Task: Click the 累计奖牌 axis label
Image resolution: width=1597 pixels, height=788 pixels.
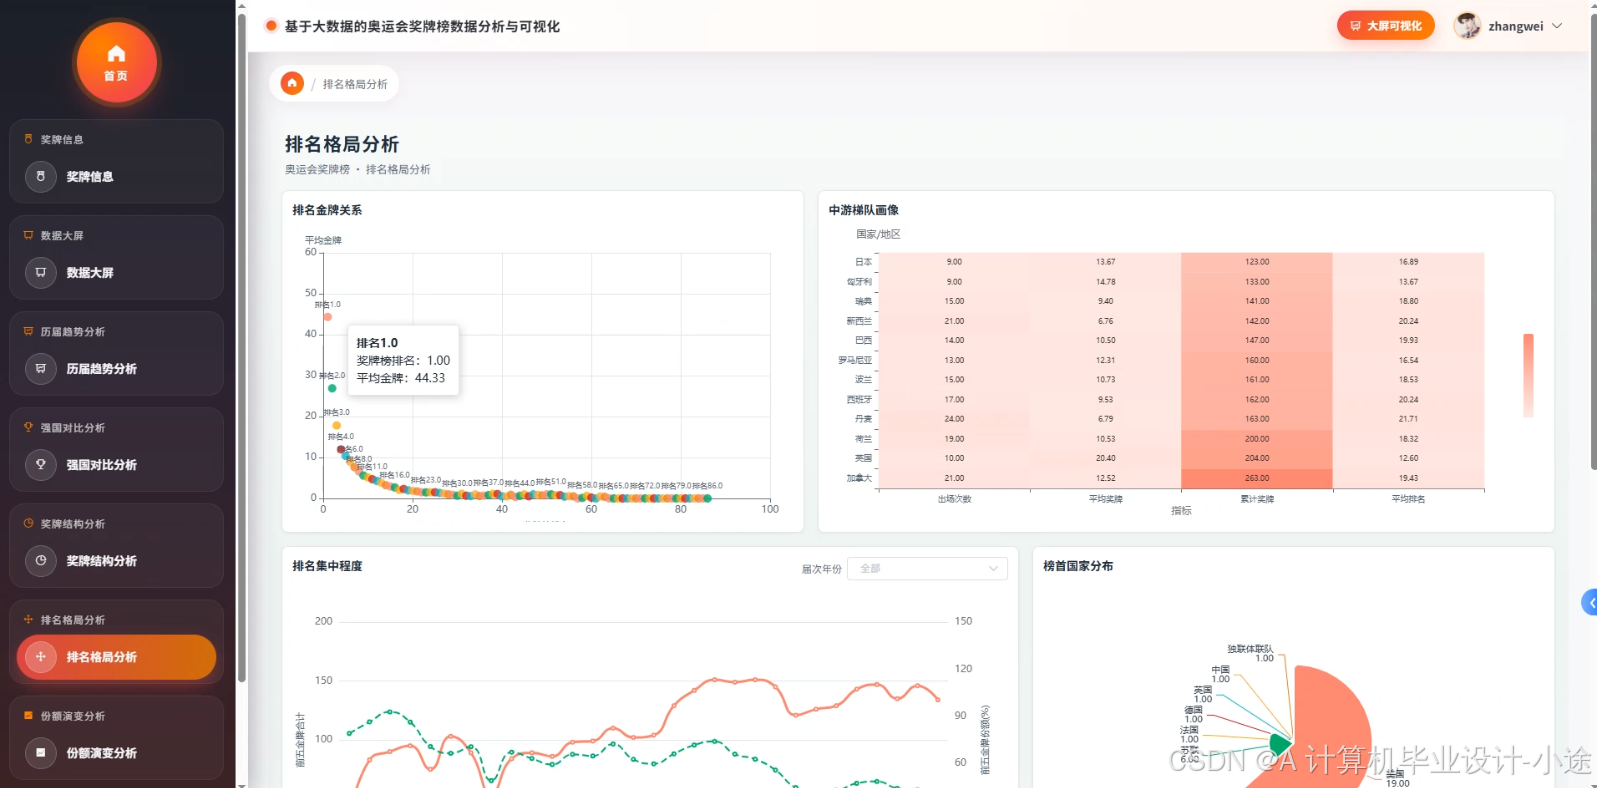Action: click(x=1257, y=499)
